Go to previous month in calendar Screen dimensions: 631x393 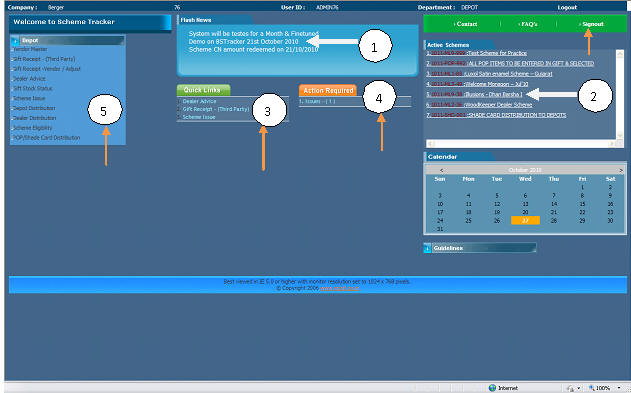(441, 170)
